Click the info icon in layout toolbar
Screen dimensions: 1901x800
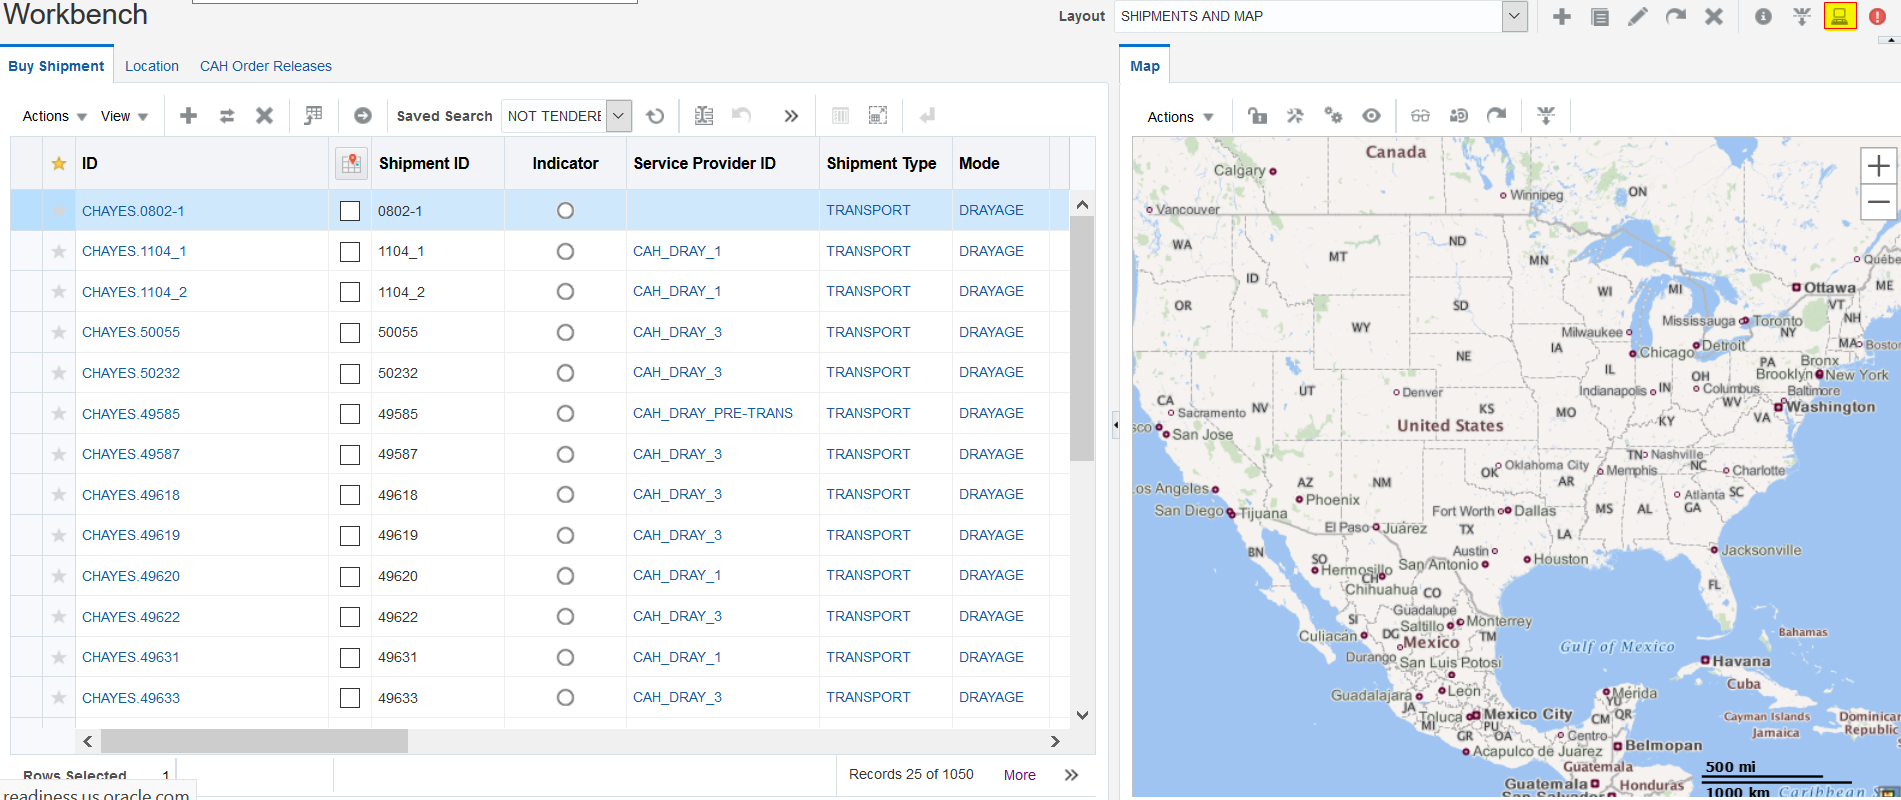click(x=1763, y=16)
